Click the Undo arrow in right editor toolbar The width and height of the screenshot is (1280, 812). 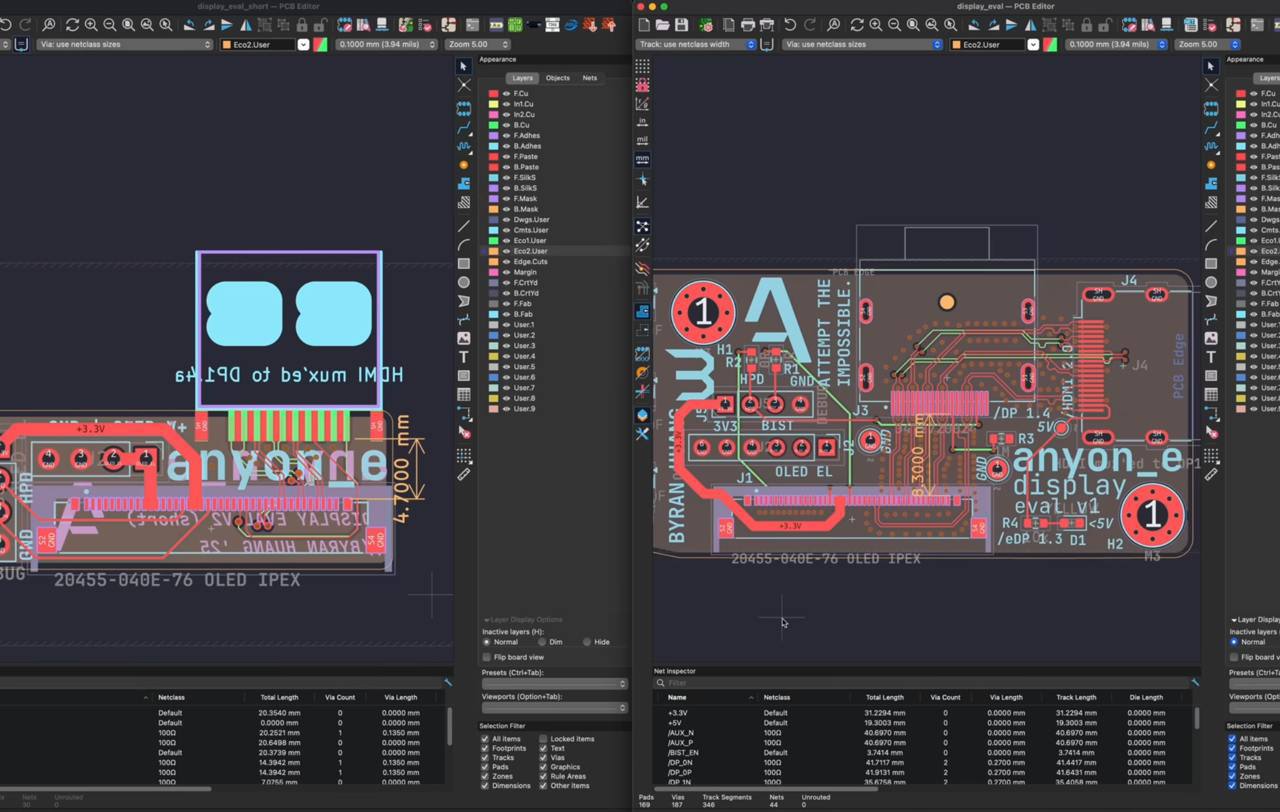coord(790,24)
